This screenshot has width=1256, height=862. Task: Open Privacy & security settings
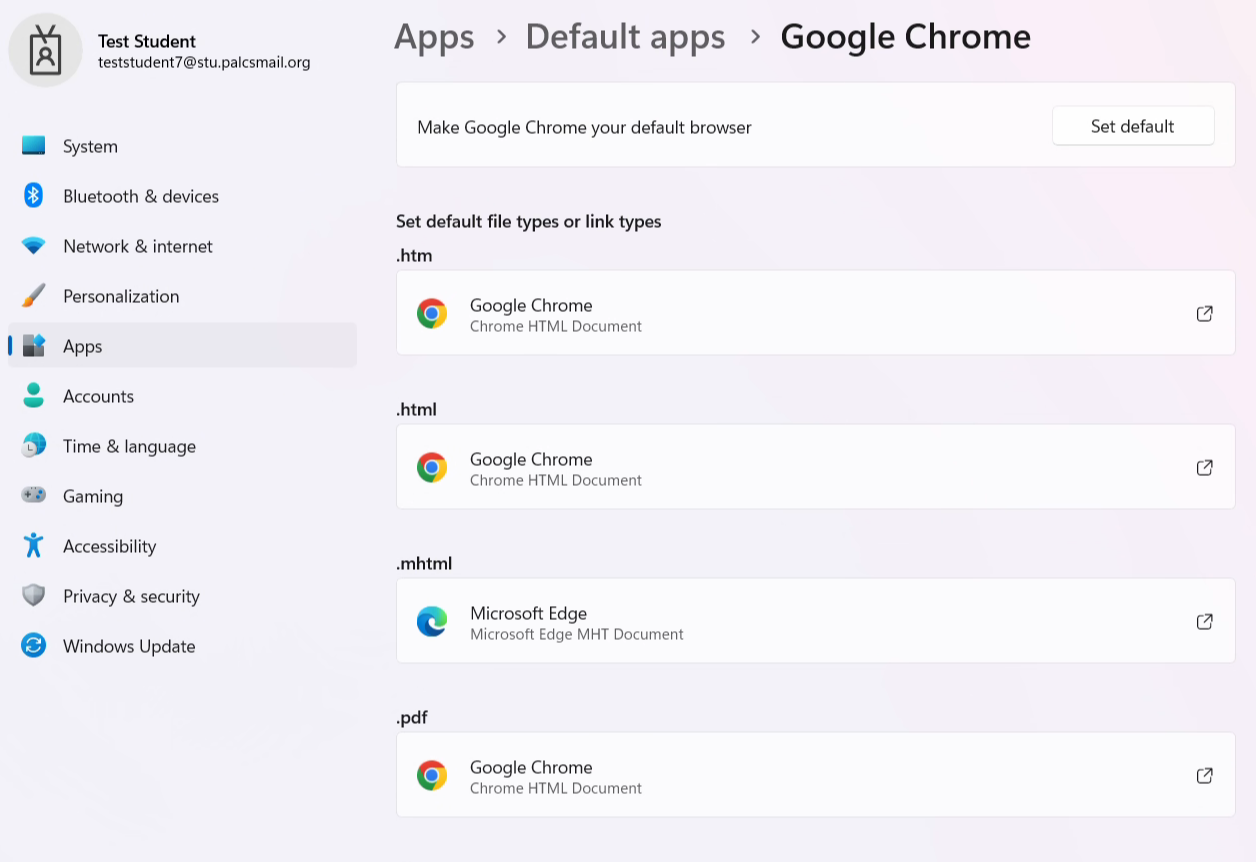(x=182, y=596)
